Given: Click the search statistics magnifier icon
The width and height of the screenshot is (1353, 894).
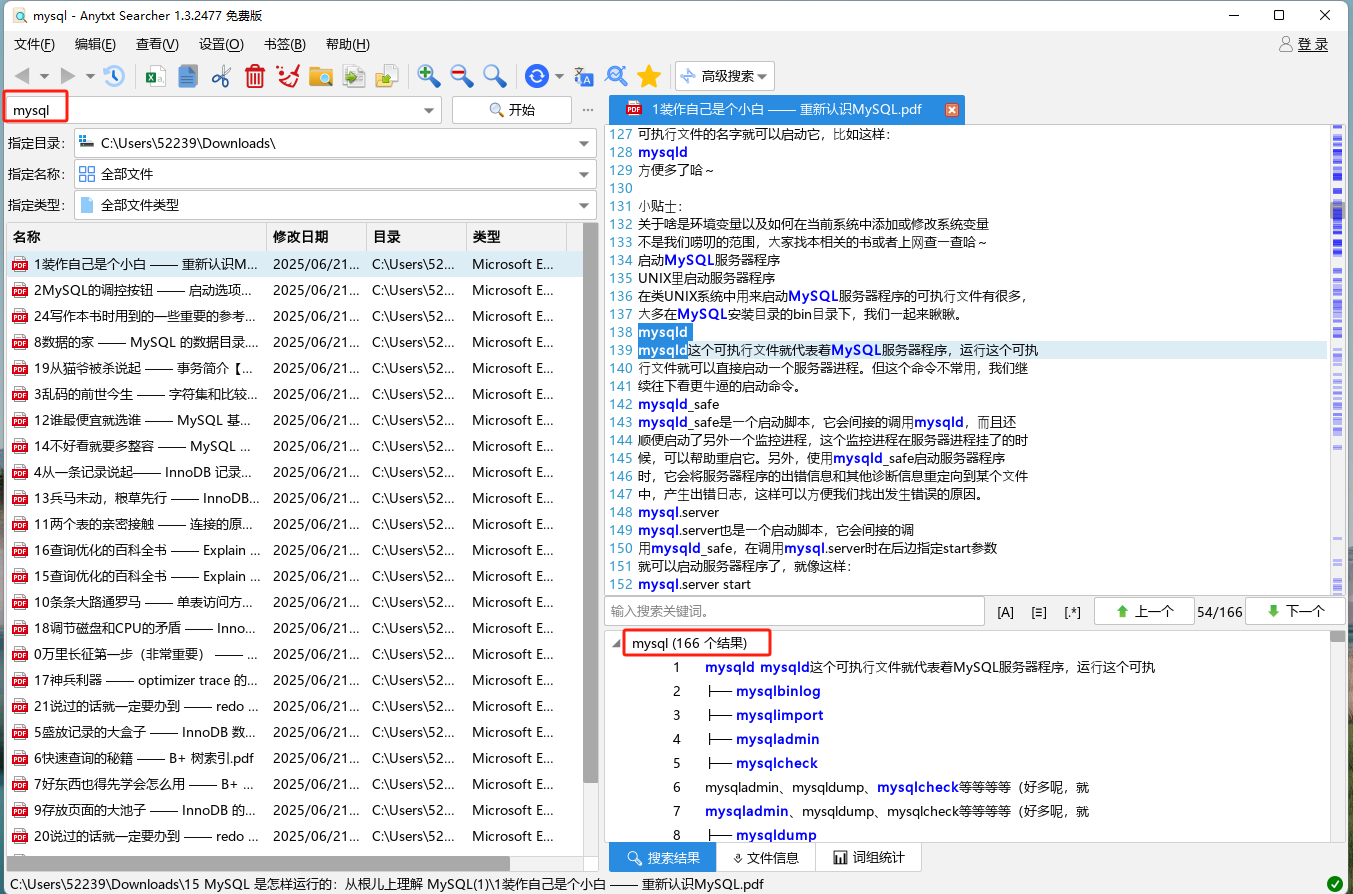Looking at the screenshot, I should [x=617, y=76].
